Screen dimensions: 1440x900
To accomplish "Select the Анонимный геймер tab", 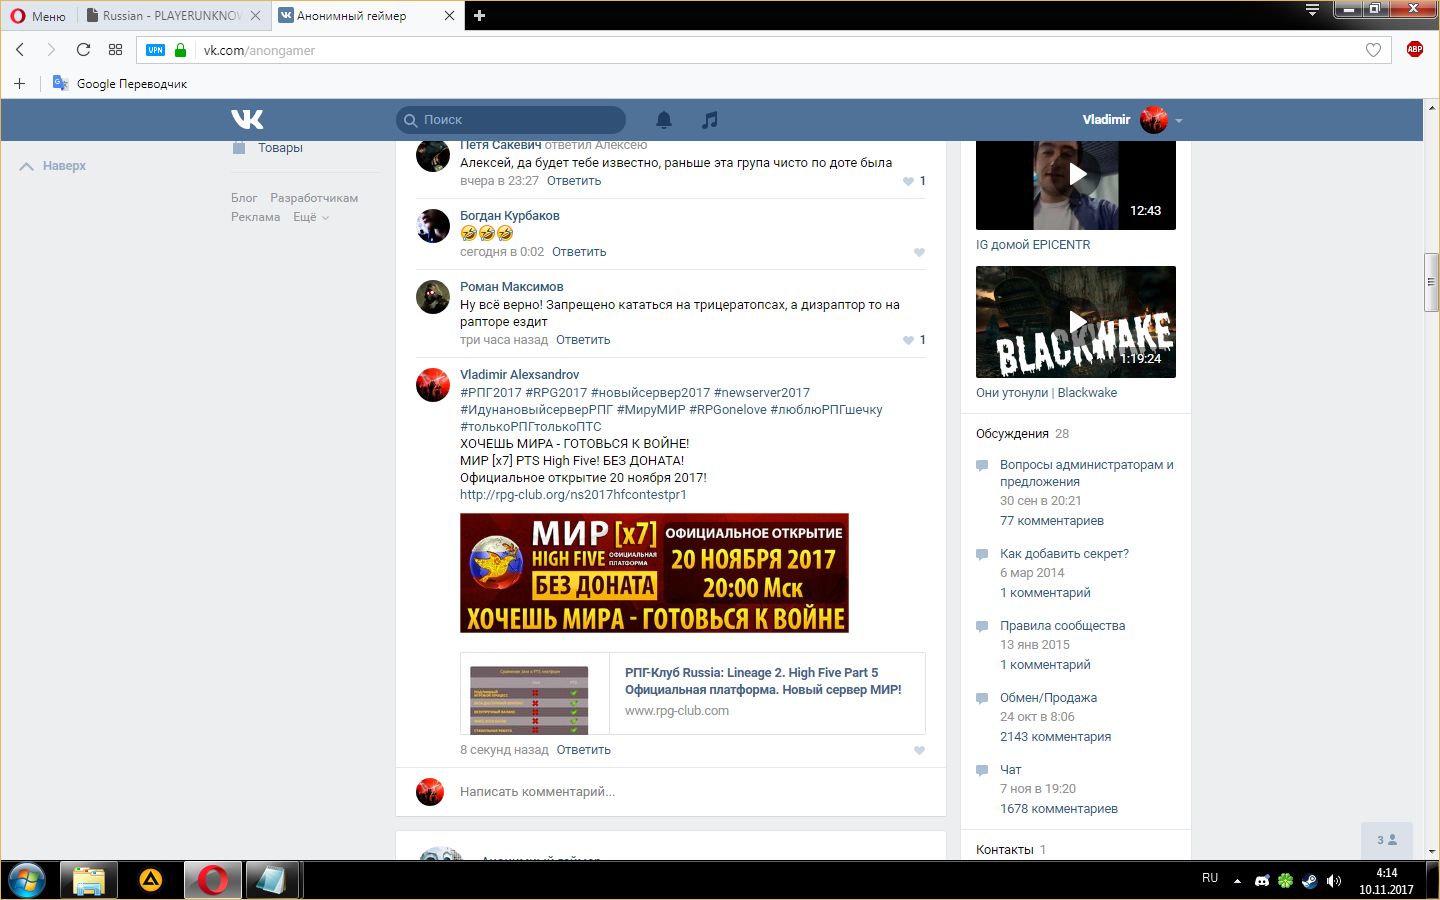I will [352, 15].
